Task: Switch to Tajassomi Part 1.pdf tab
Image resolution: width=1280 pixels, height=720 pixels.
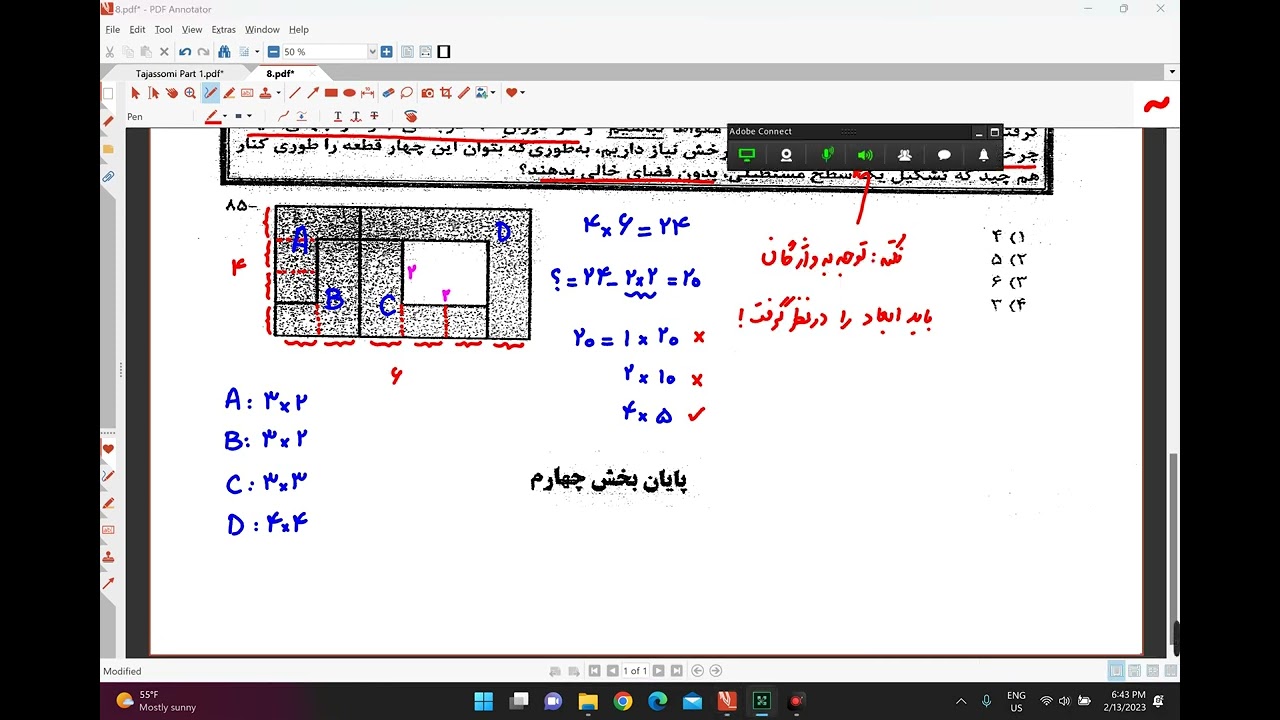Action: (x=179, y=74)
